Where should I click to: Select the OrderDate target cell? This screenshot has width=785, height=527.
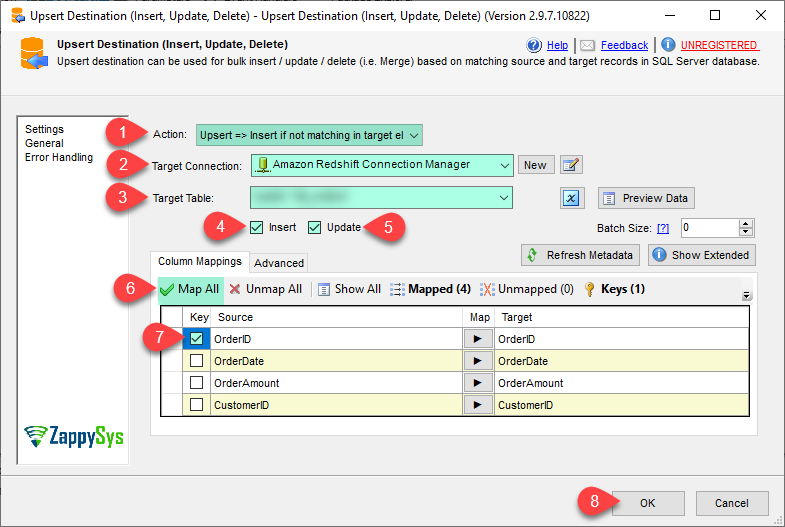(621, 361)
